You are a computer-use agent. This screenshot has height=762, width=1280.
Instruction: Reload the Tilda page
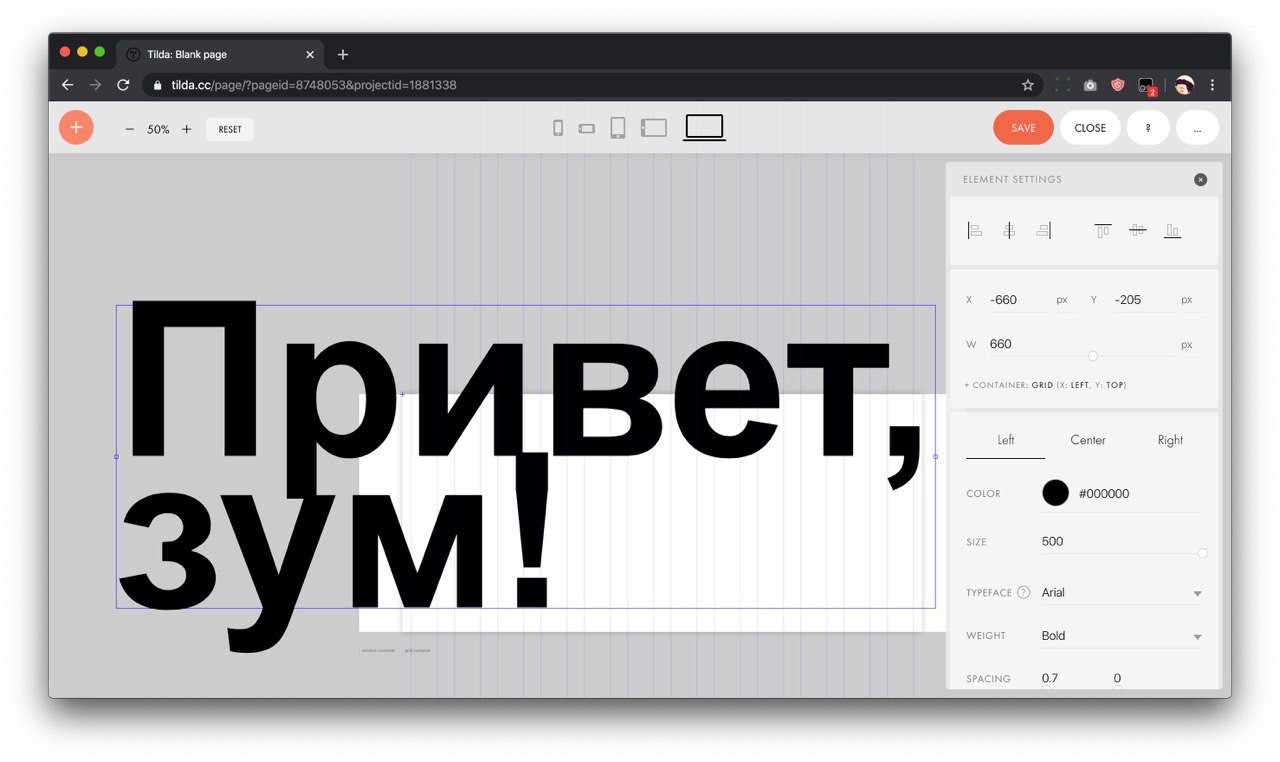[123, 85]
